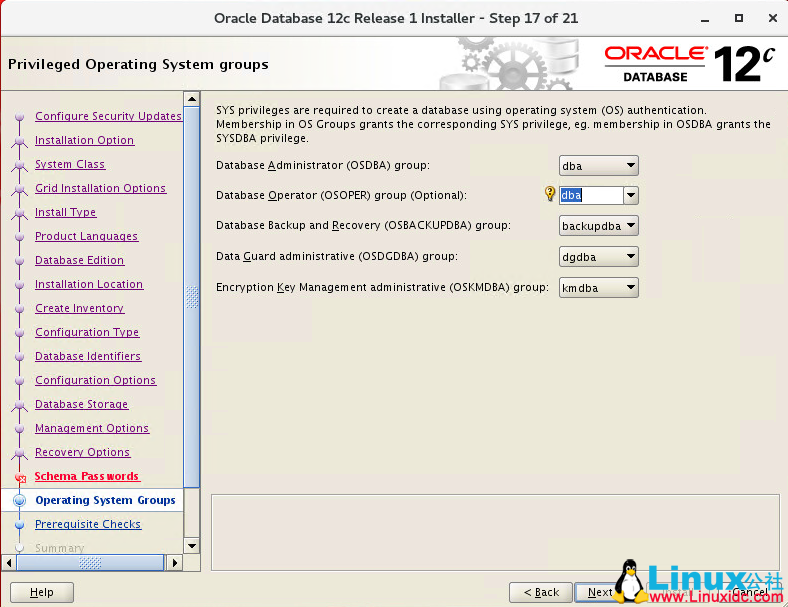Open the Installation Option step
The image size is (788, 607).
pos(84,140)
